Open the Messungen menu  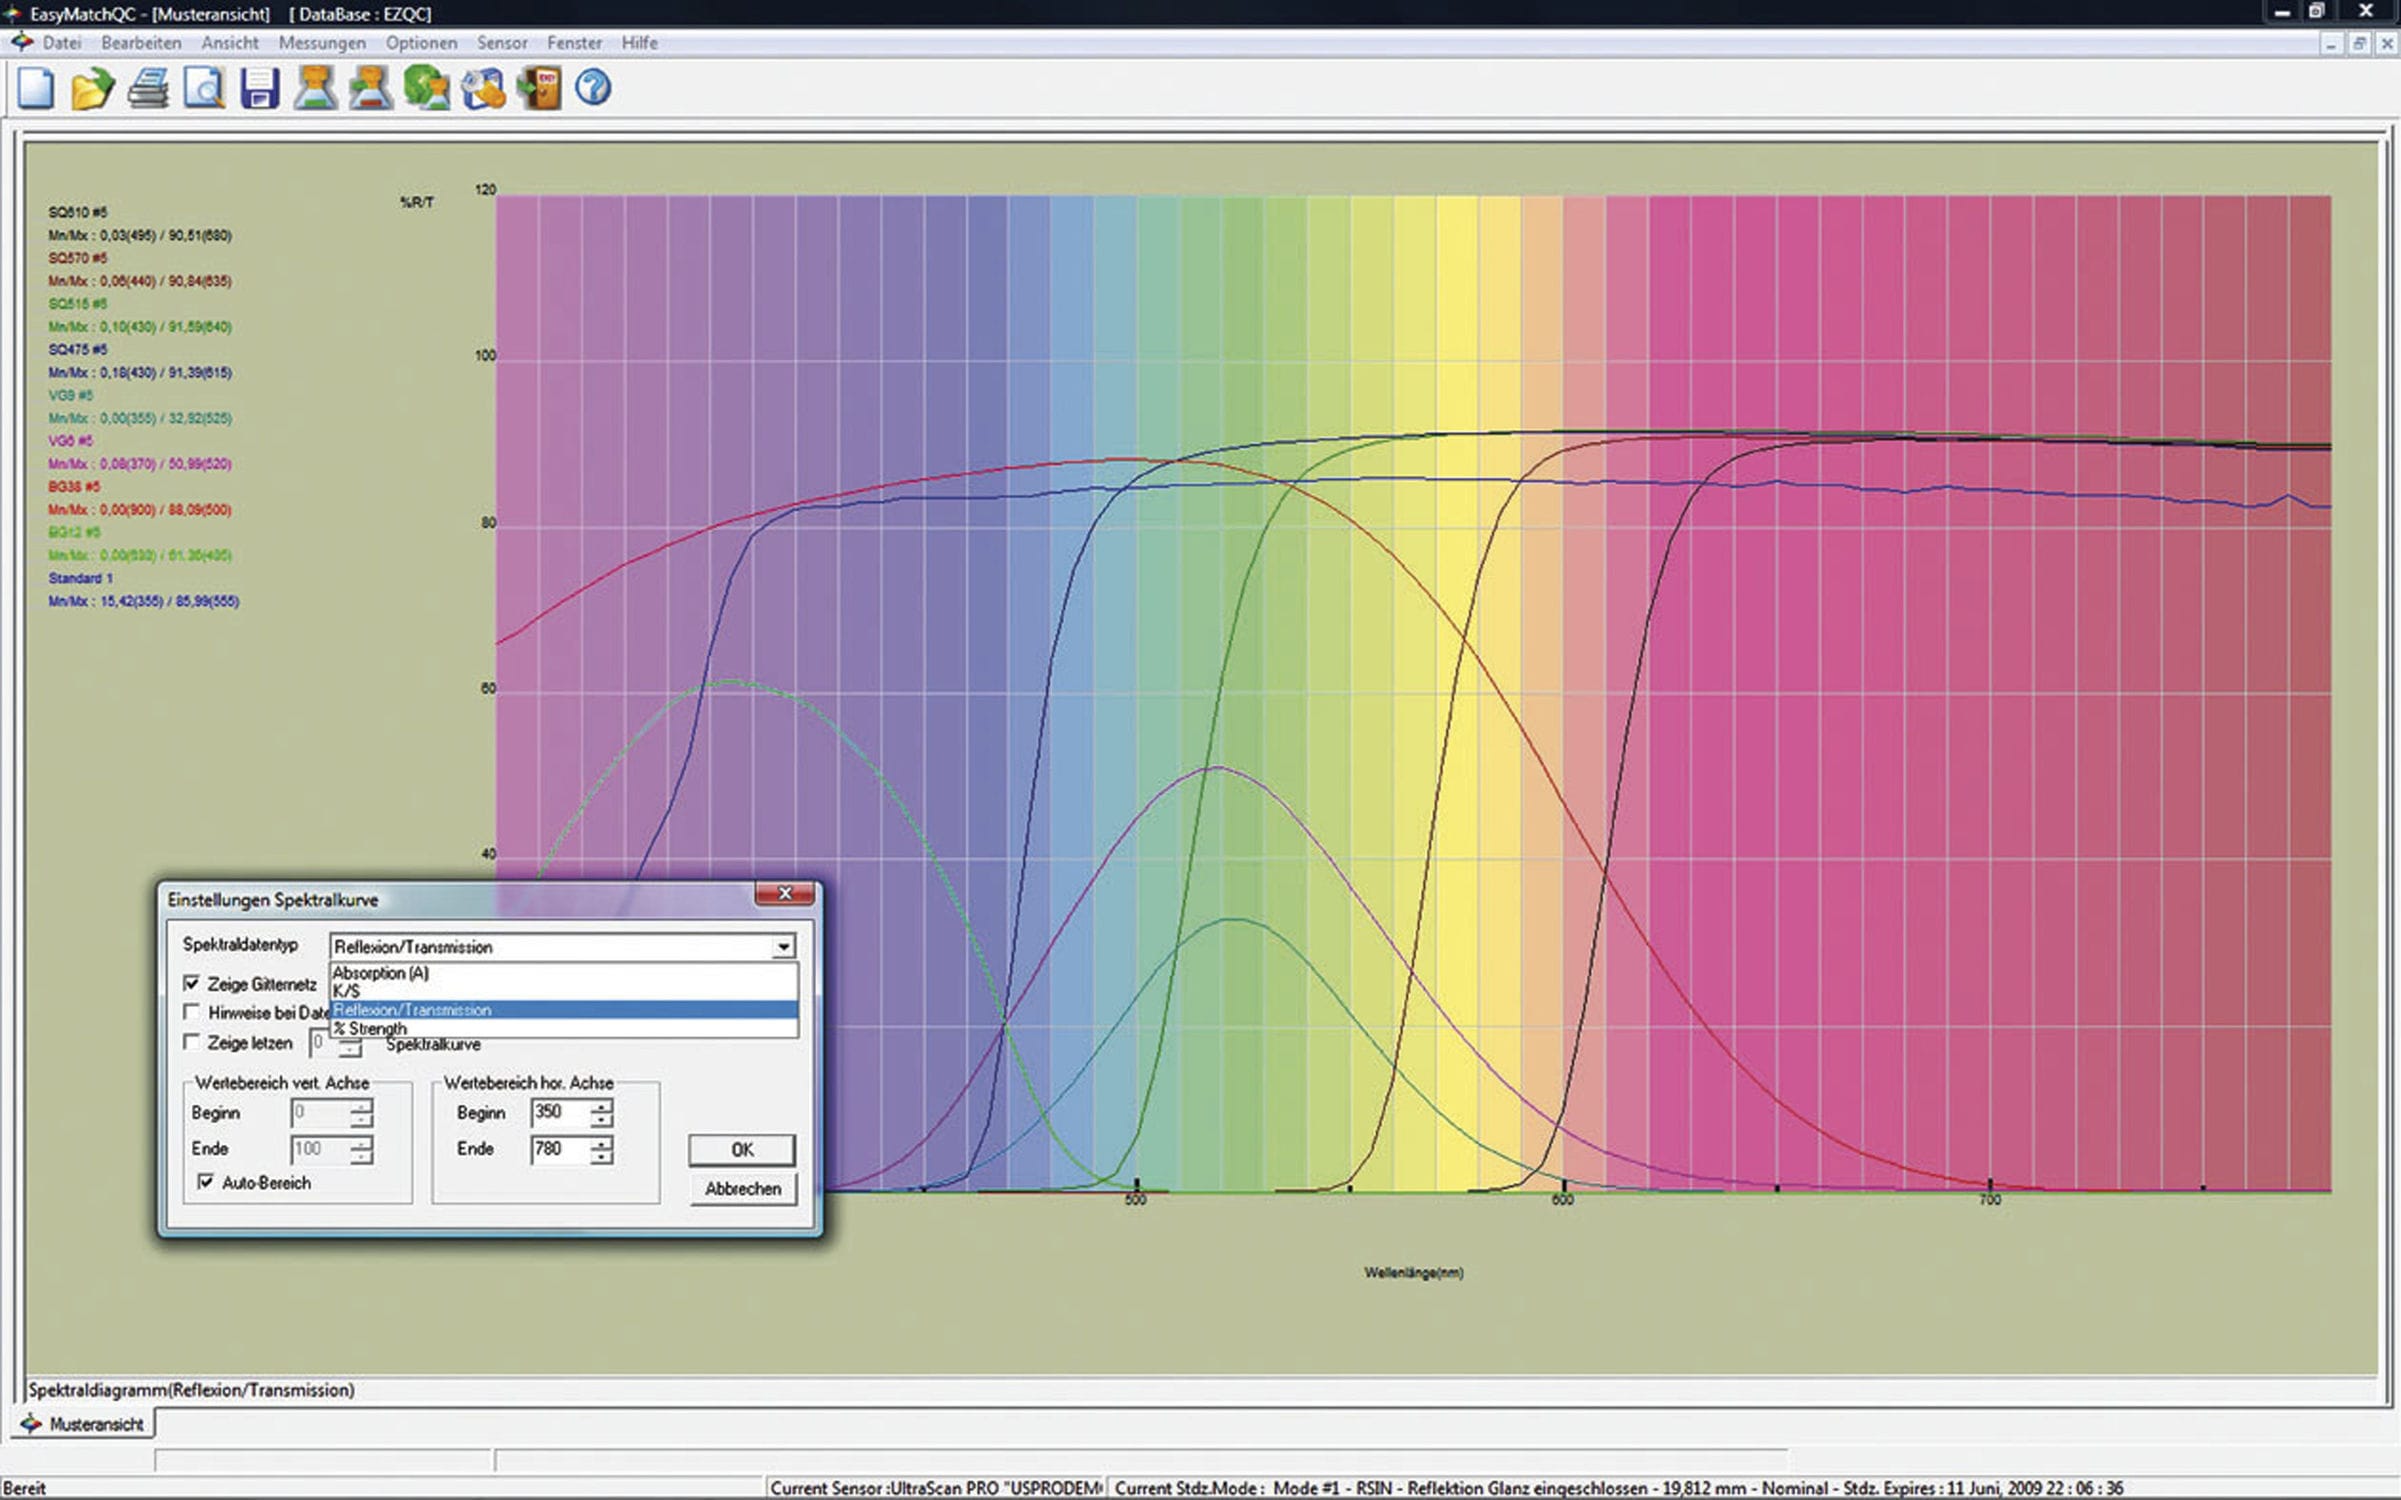coord(325,43)
